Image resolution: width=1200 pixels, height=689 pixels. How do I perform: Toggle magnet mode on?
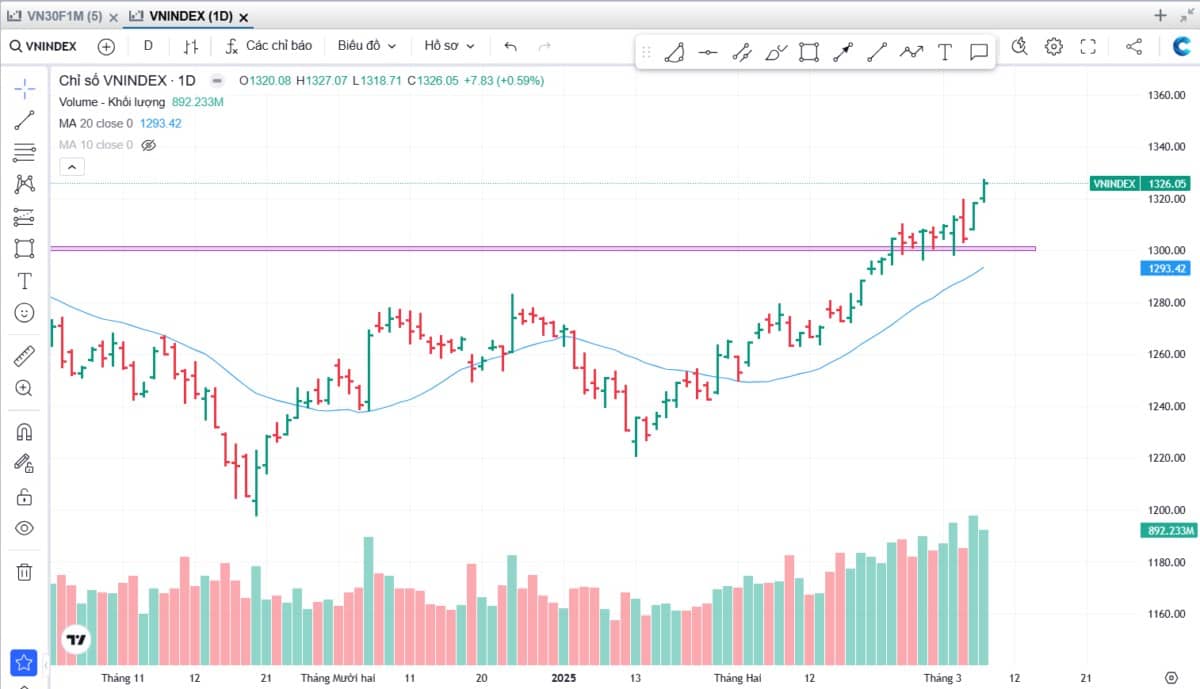pyautogui.click(x=25, y=432)
